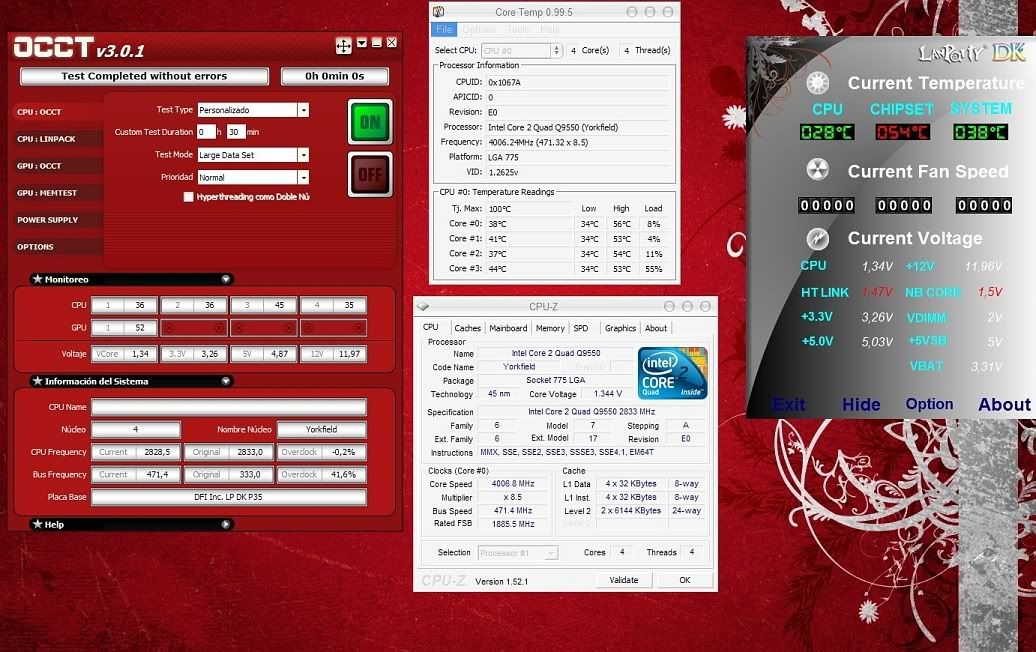Collapse the Monitoreo section arrow
This screenshot has width=1036, height=652.
click(226, 279)
